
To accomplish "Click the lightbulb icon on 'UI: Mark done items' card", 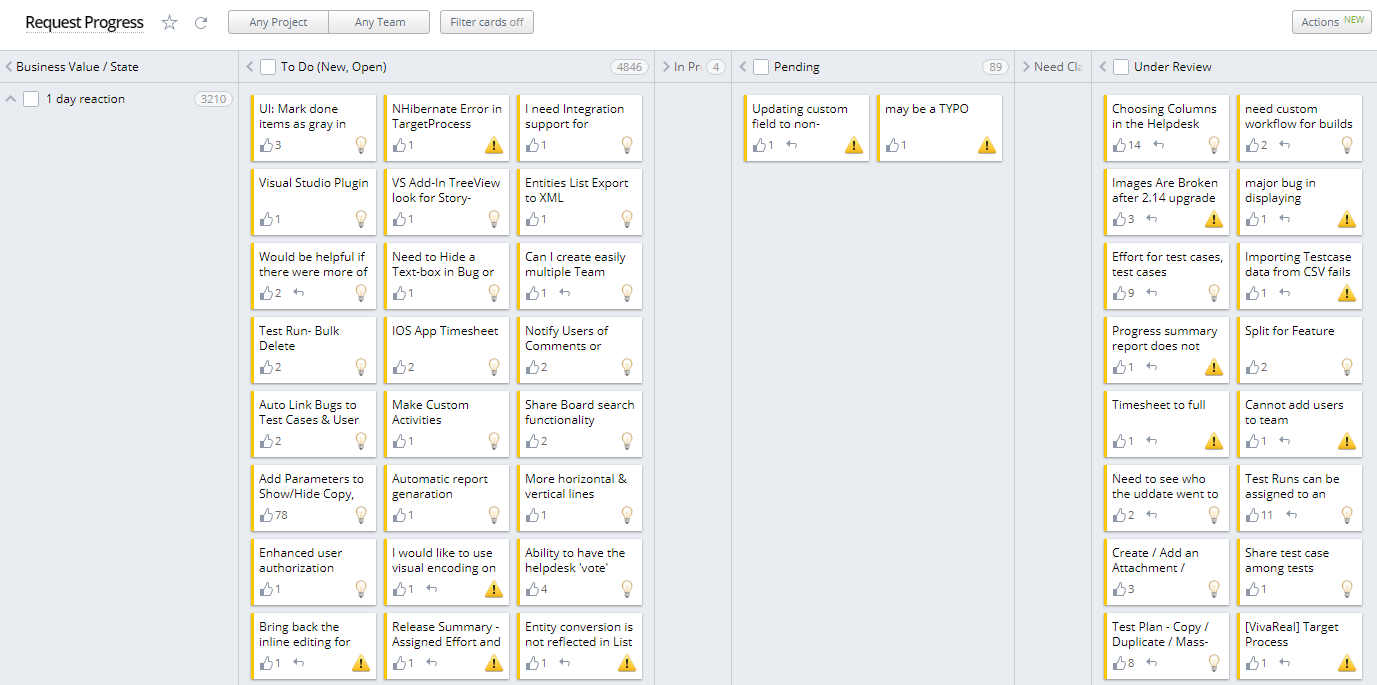I will (360, 145).
